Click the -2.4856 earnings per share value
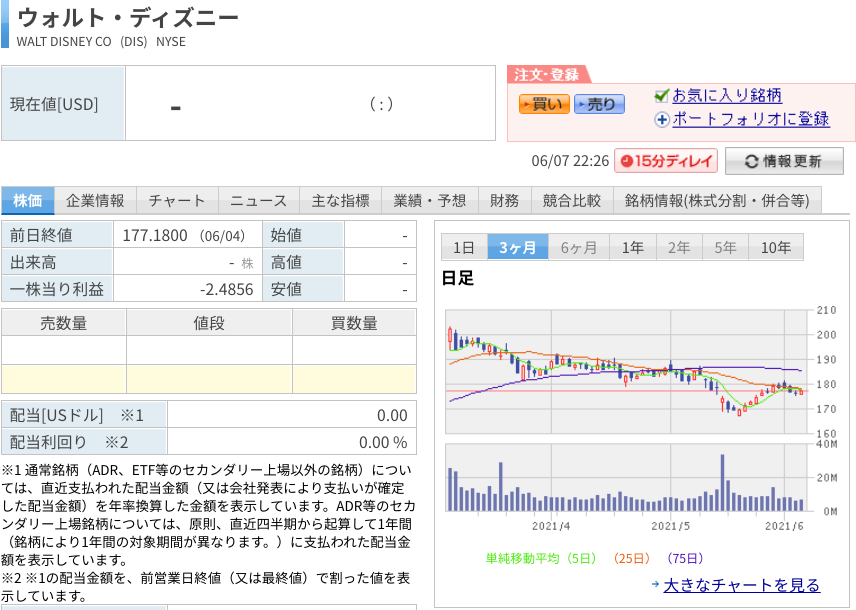This screenshot has height=610, width=856. point(226,289)
